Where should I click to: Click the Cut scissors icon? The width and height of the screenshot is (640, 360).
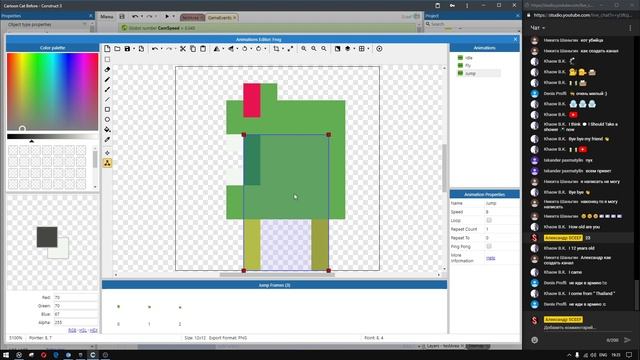[x=183, y=49]
